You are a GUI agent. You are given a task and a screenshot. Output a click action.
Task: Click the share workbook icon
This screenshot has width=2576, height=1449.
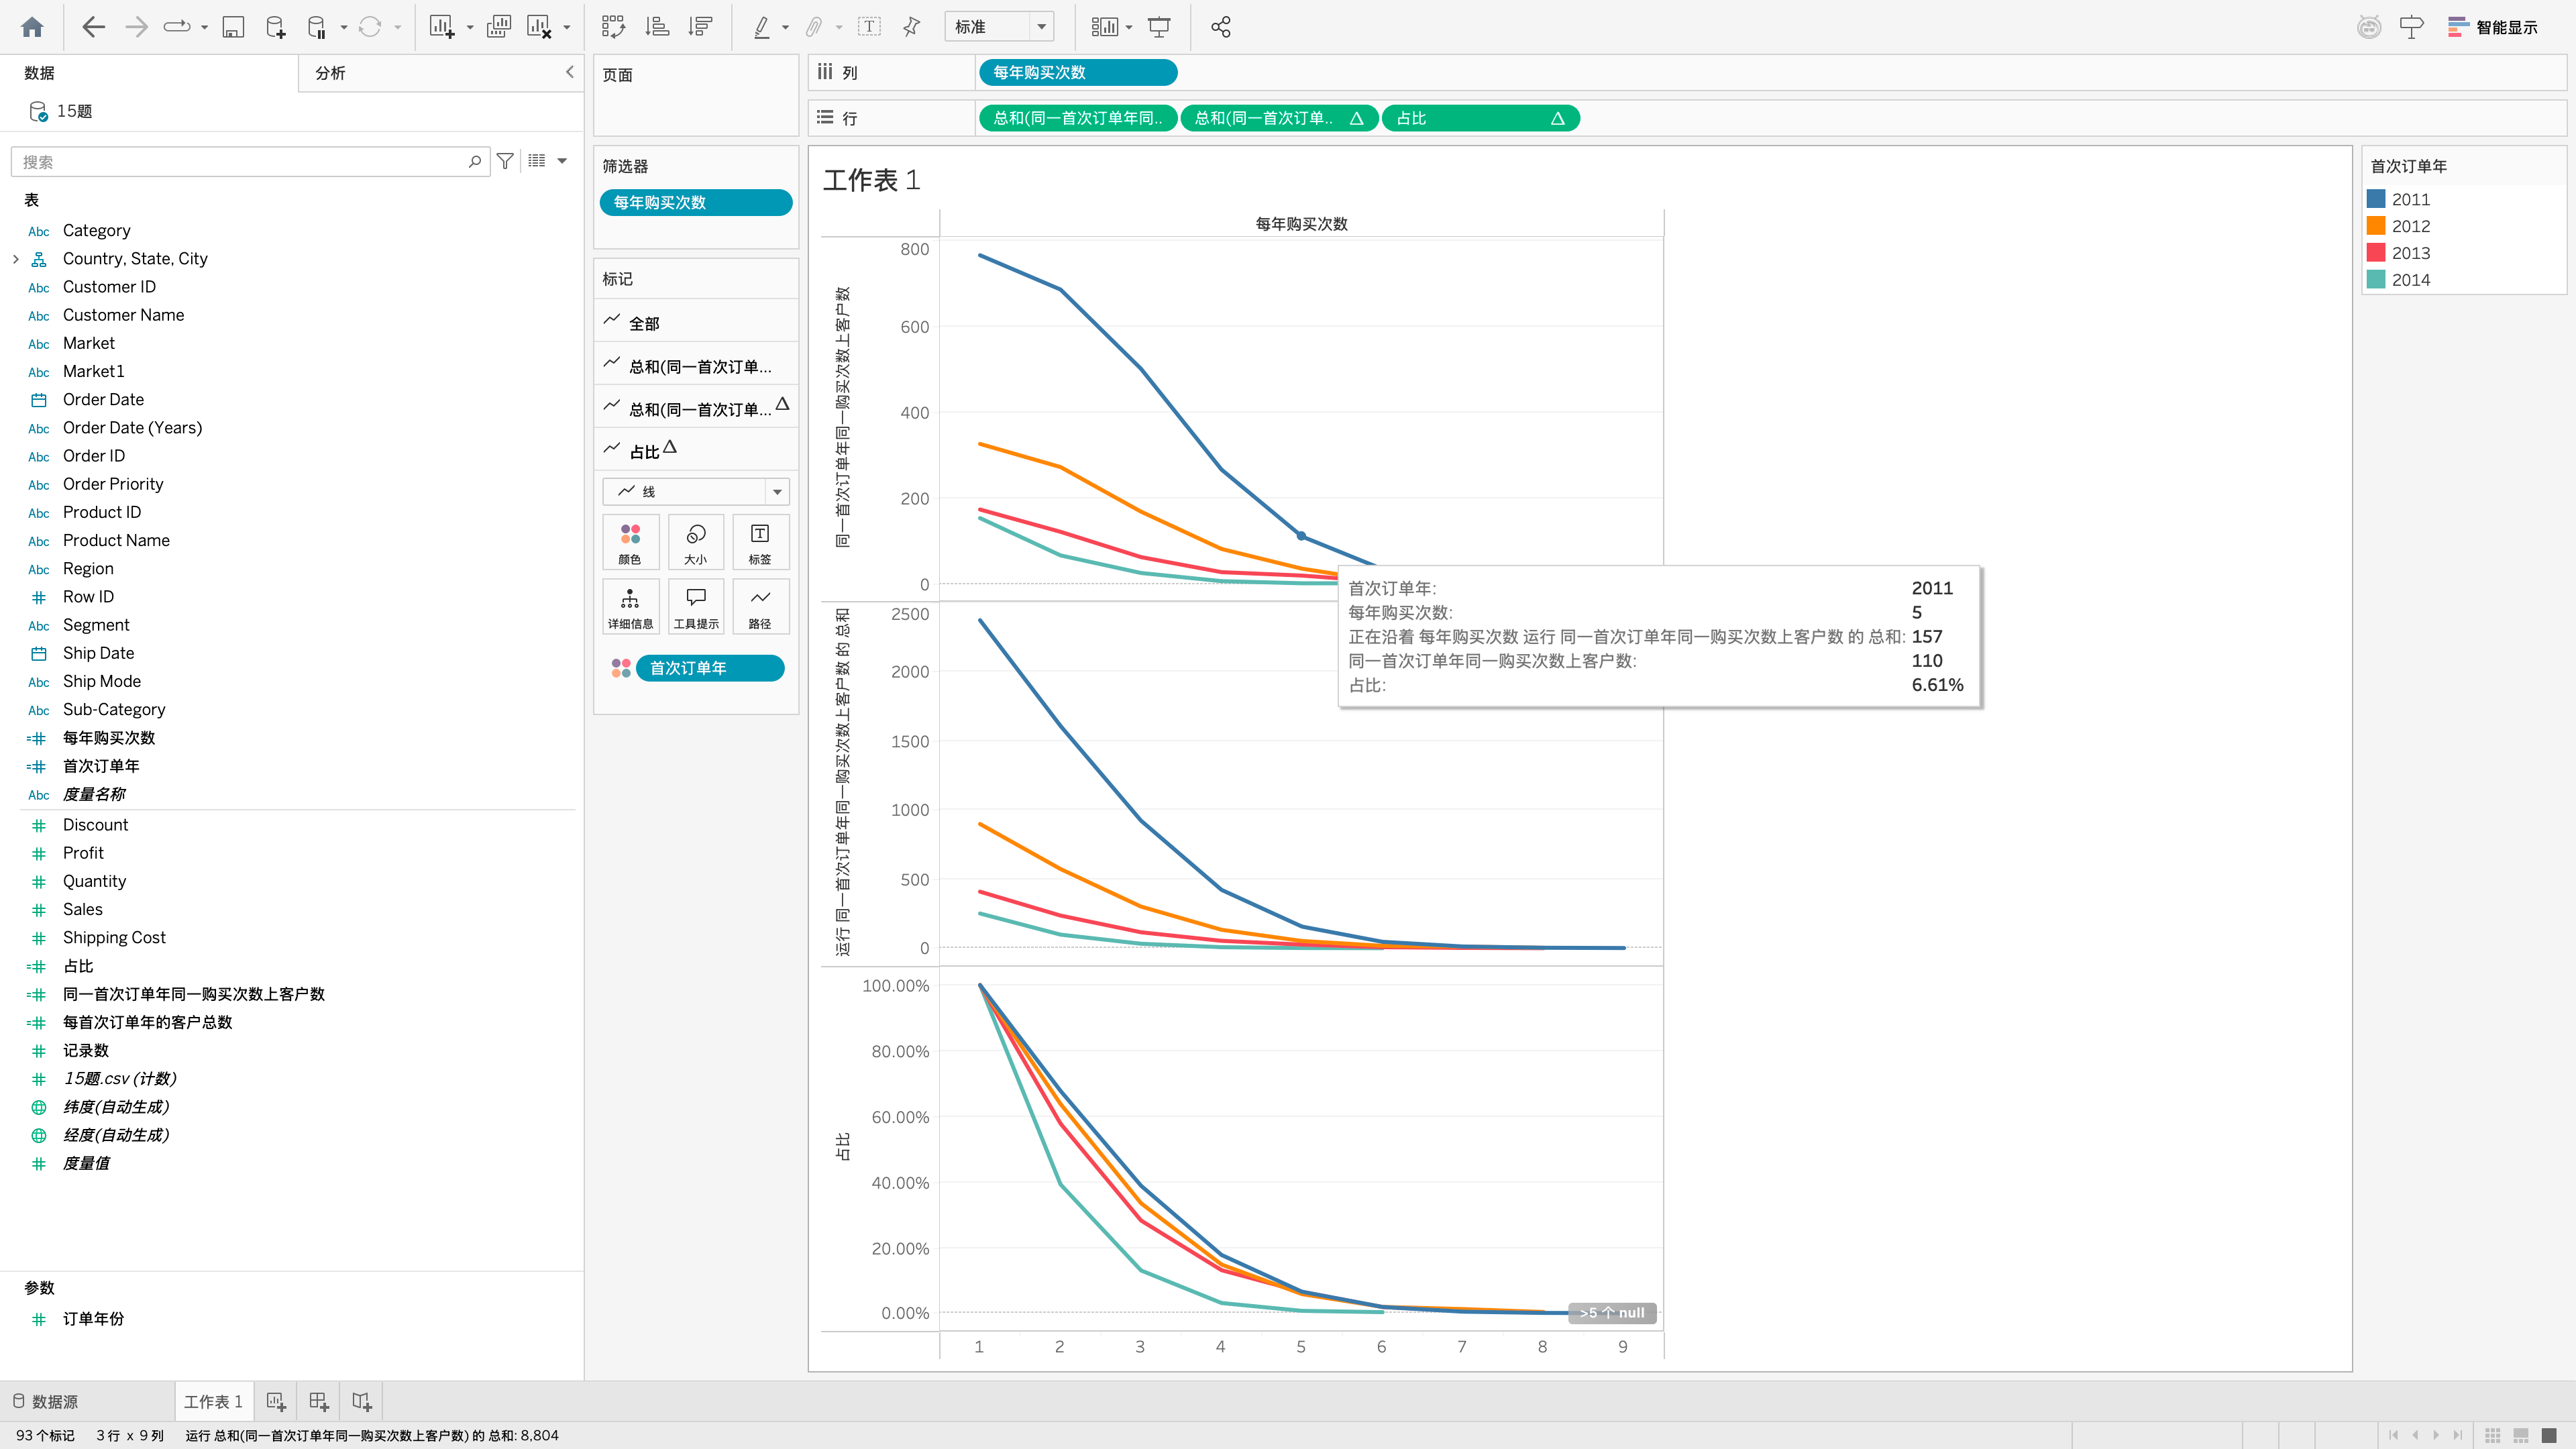[1221, 27]
